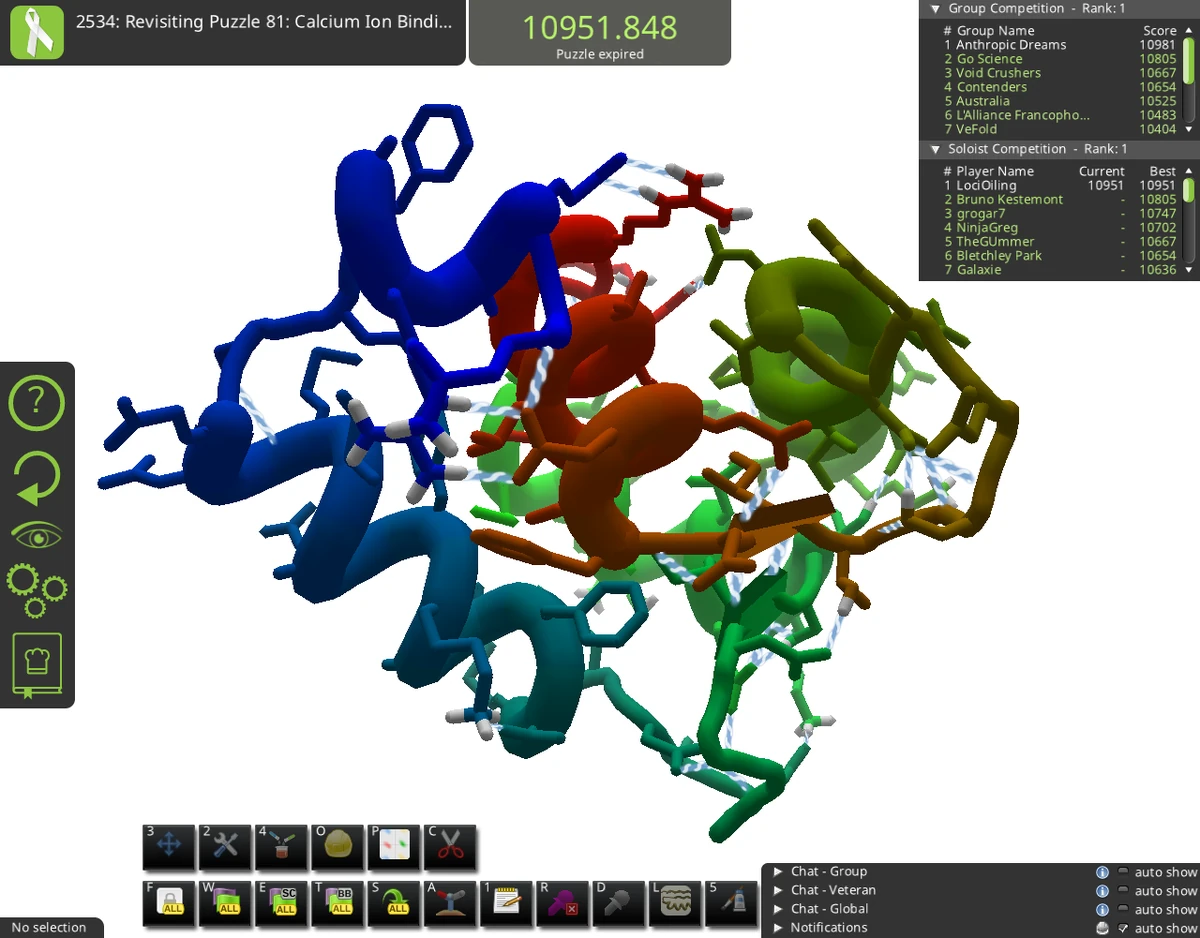Image resolution: width=1200 pixels, height=938 pixels.
Task: Select the Cut tool scissors
Action: click(x=449, y=848)
